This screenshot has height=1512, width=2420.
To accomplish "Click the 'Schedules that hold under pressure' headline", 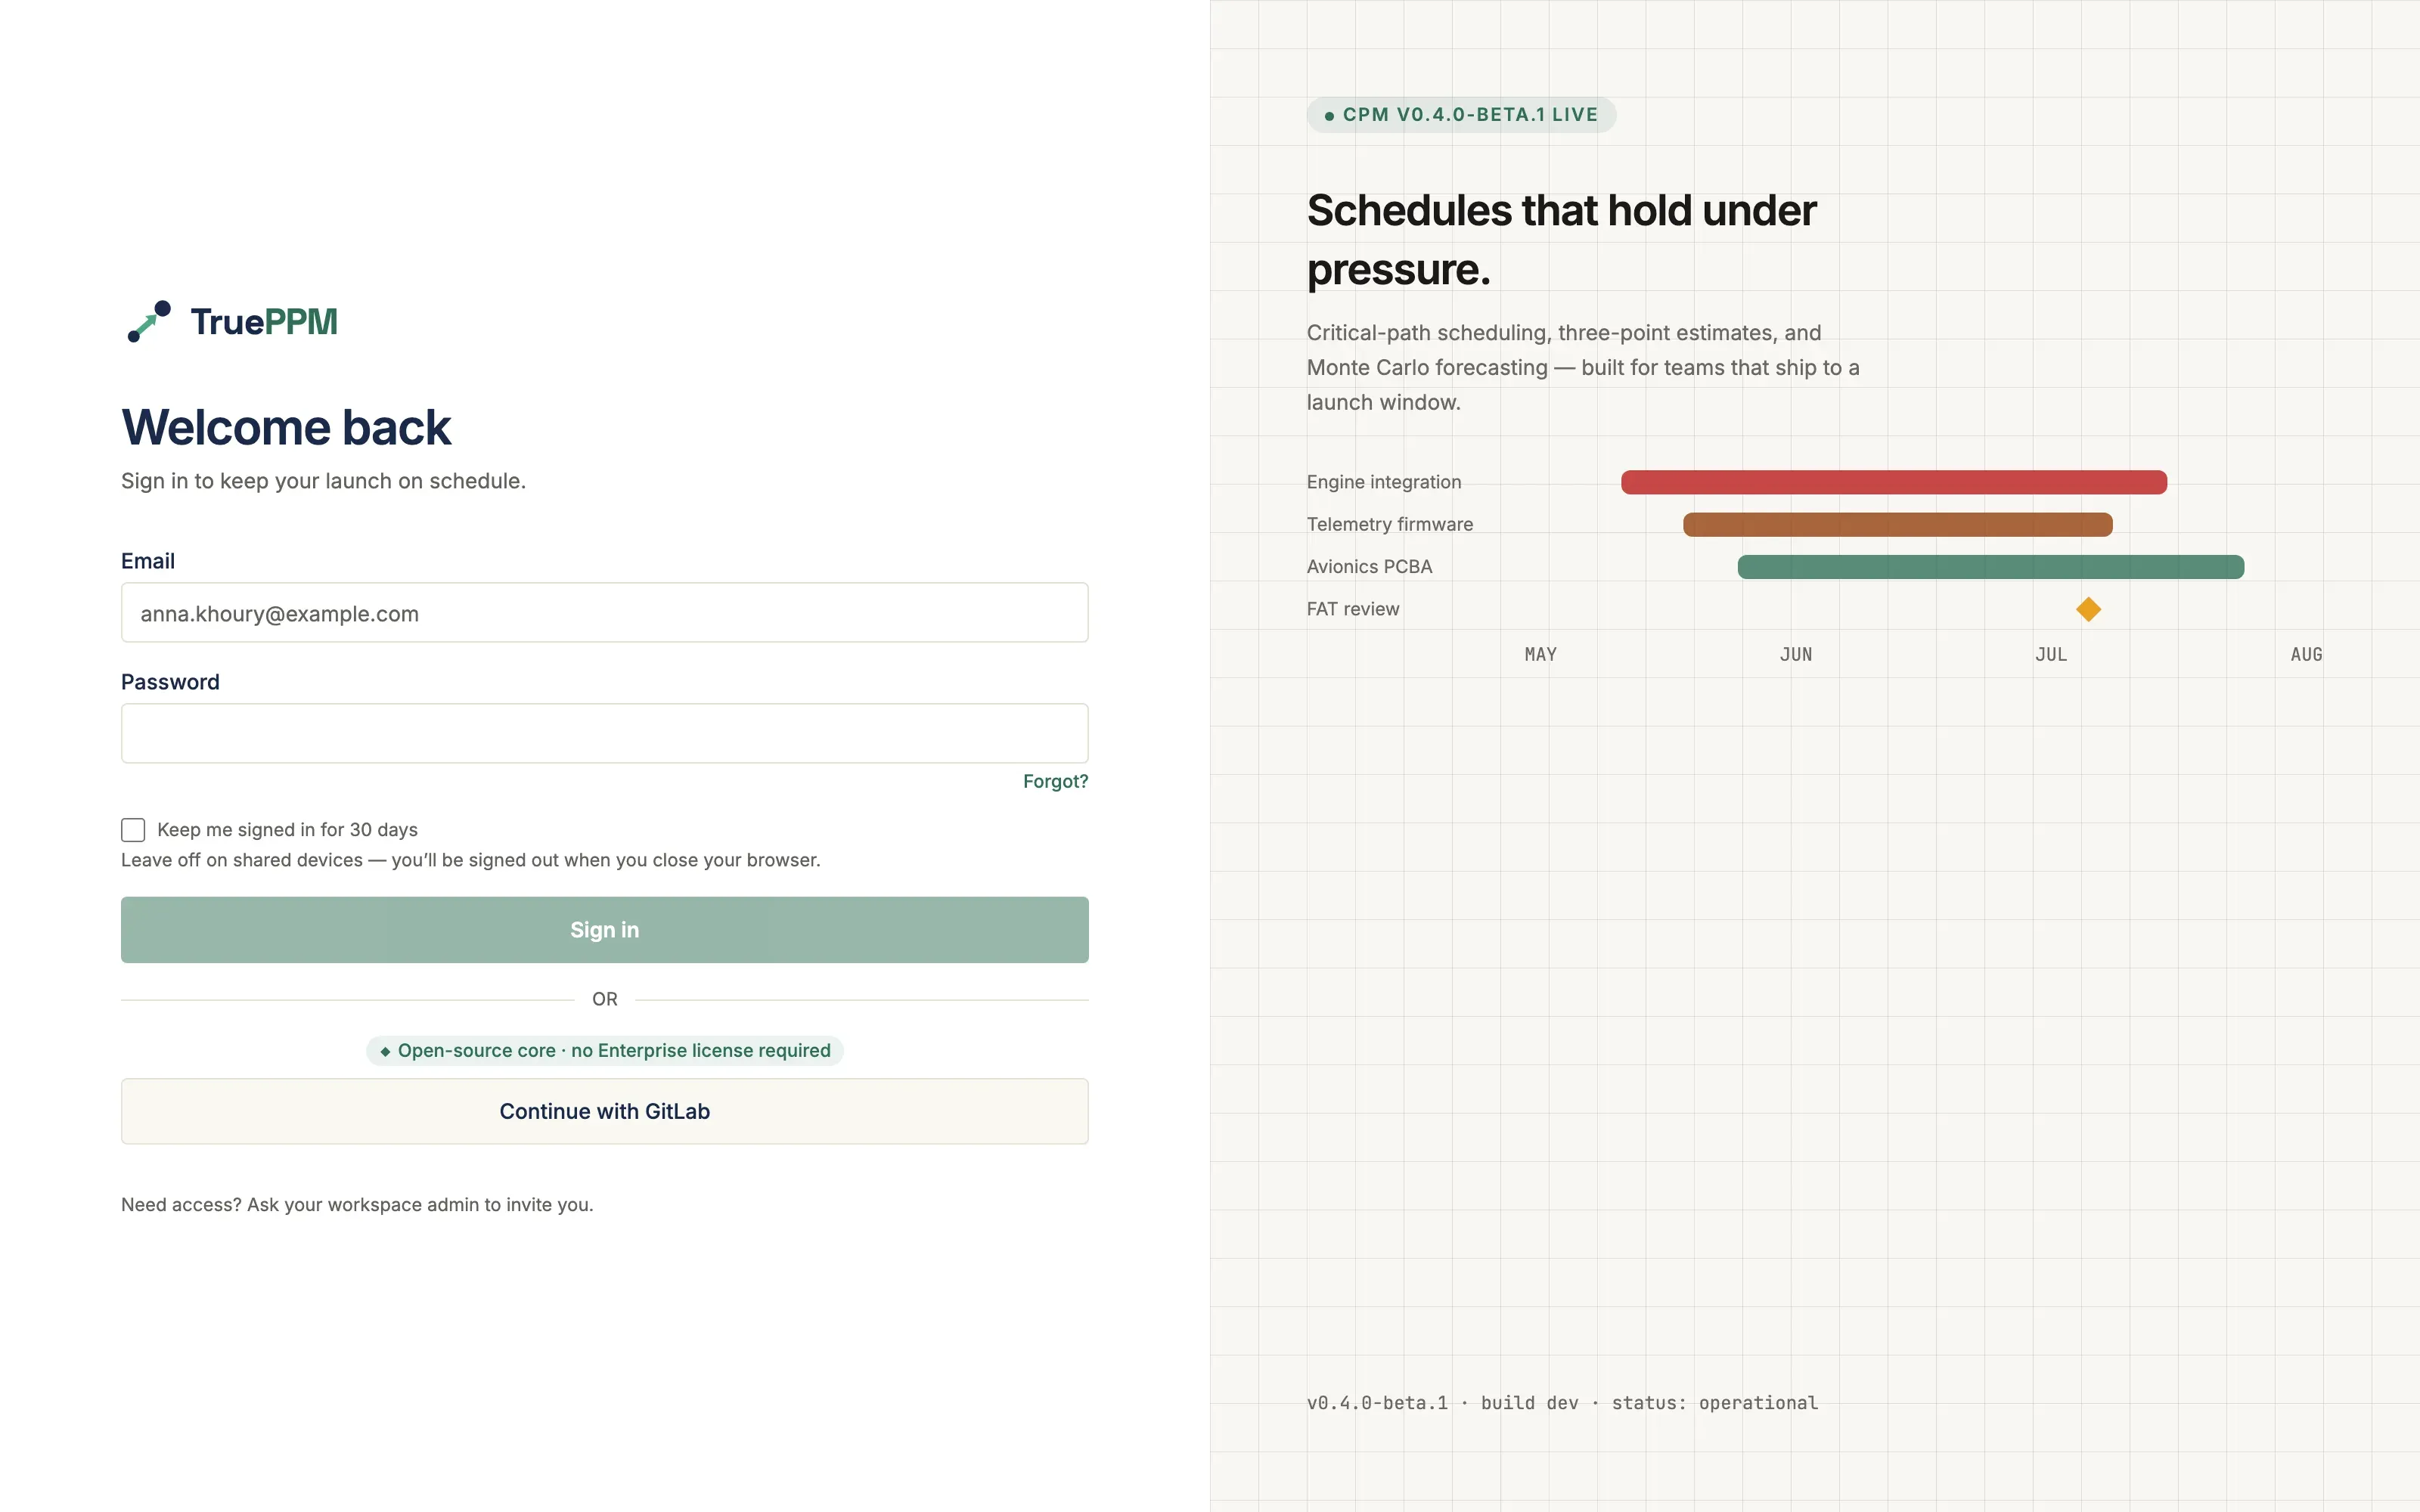I will [x=1561, y=240].
